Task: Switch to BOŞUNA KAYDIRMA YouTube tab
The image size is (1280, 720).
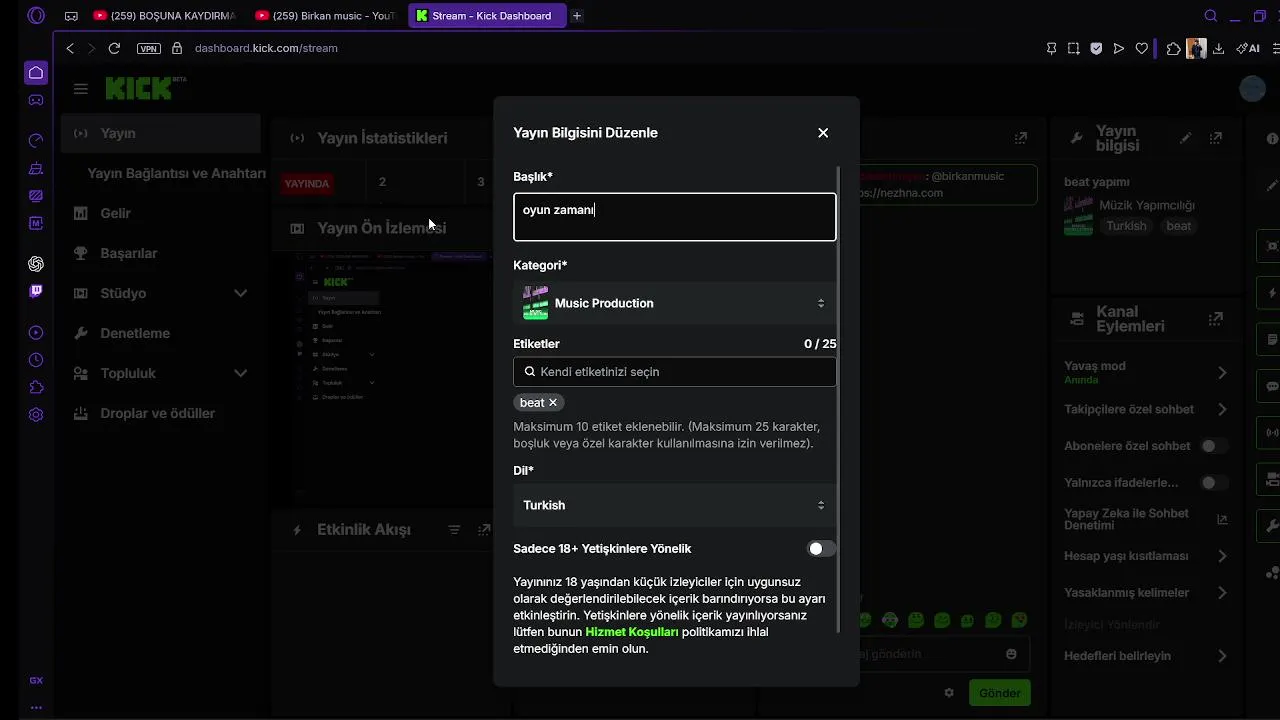Action: (165, 16)
